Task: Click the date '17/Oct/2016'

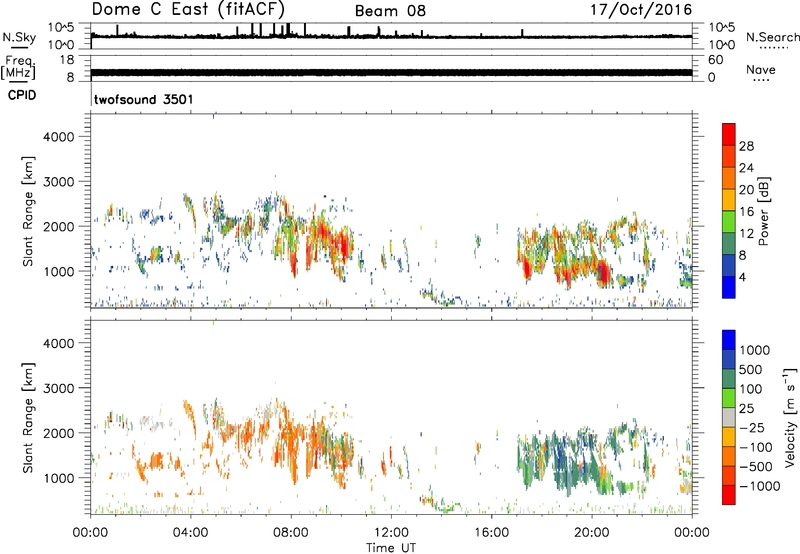Action: [641, 10]
